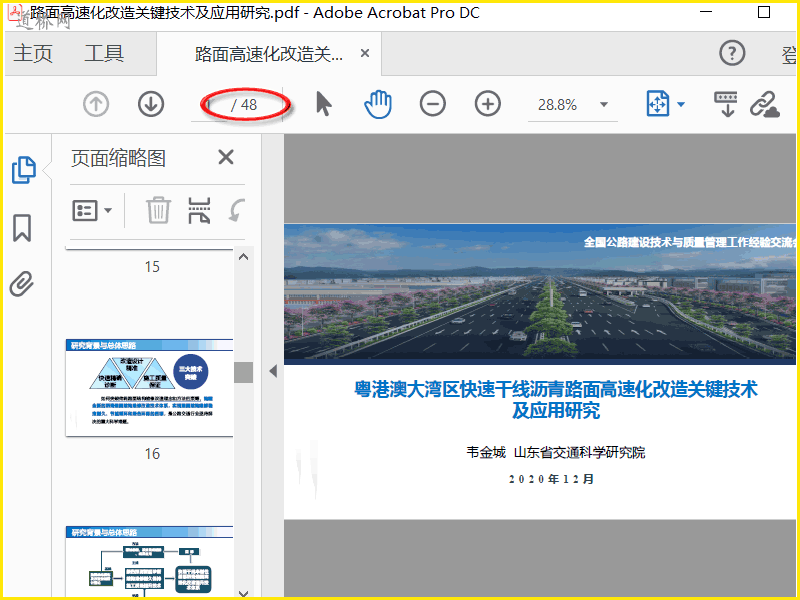
Task: Click the page label 16 text
Action: pos(152,454)
